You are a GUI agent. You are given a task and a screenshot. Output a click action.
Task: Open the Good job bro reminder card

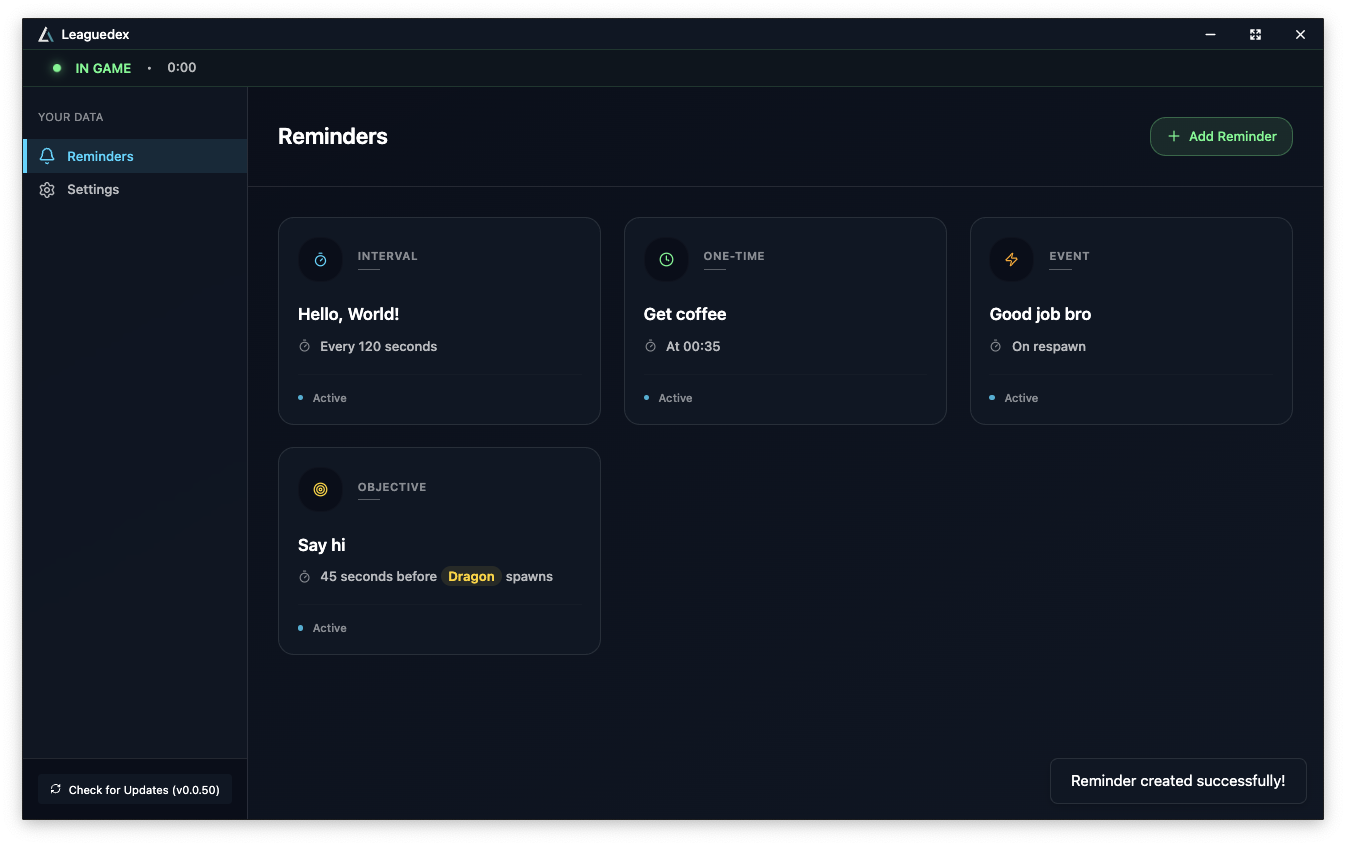pyautogui.click(x=1131, y=321)
